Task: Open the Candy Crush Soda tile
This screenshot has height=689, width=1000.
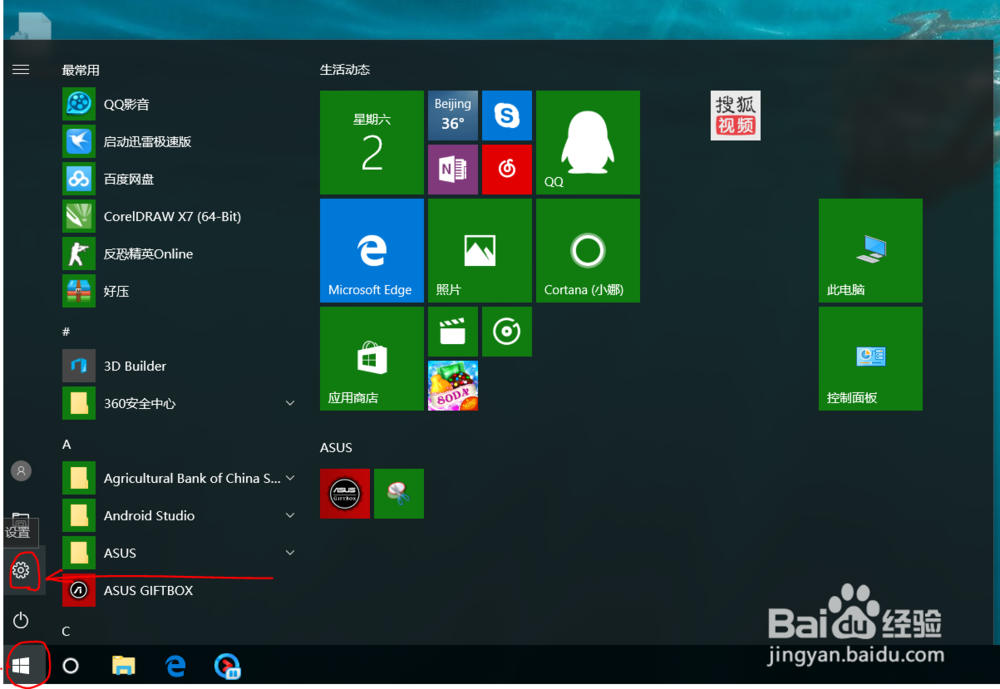Action: pyautogui.click(x=453, y=386)
